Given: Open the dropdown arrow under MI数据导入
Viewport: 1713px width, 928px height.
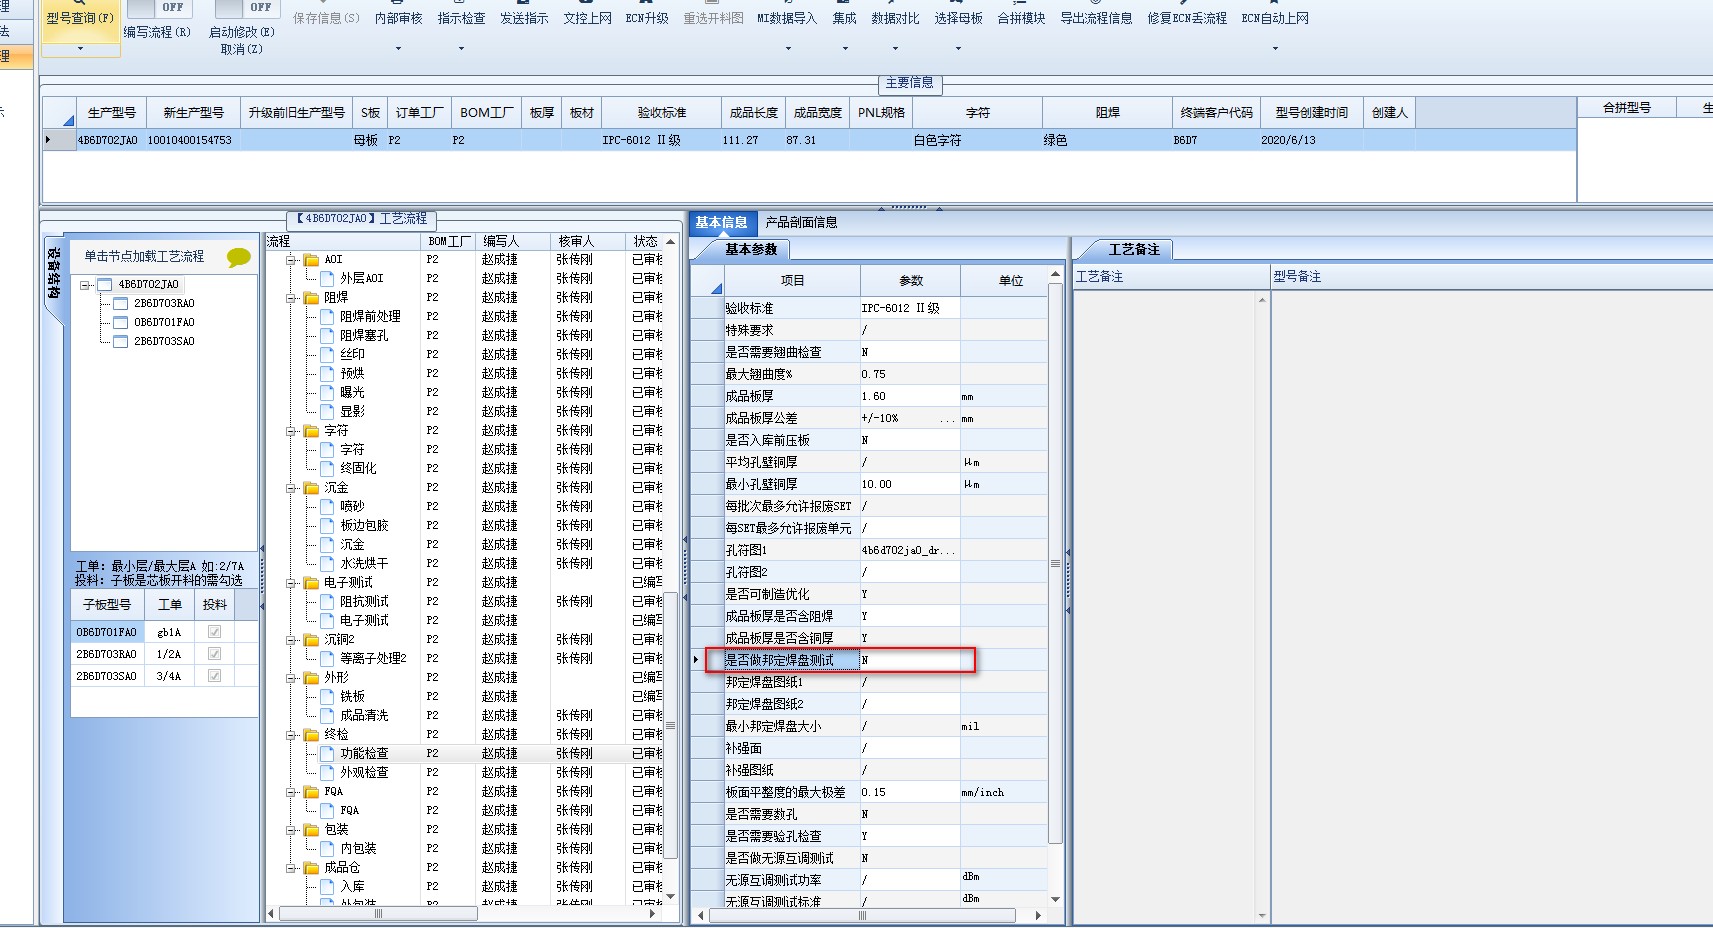Looking at the screenshot, I should (x=786, y=48).
